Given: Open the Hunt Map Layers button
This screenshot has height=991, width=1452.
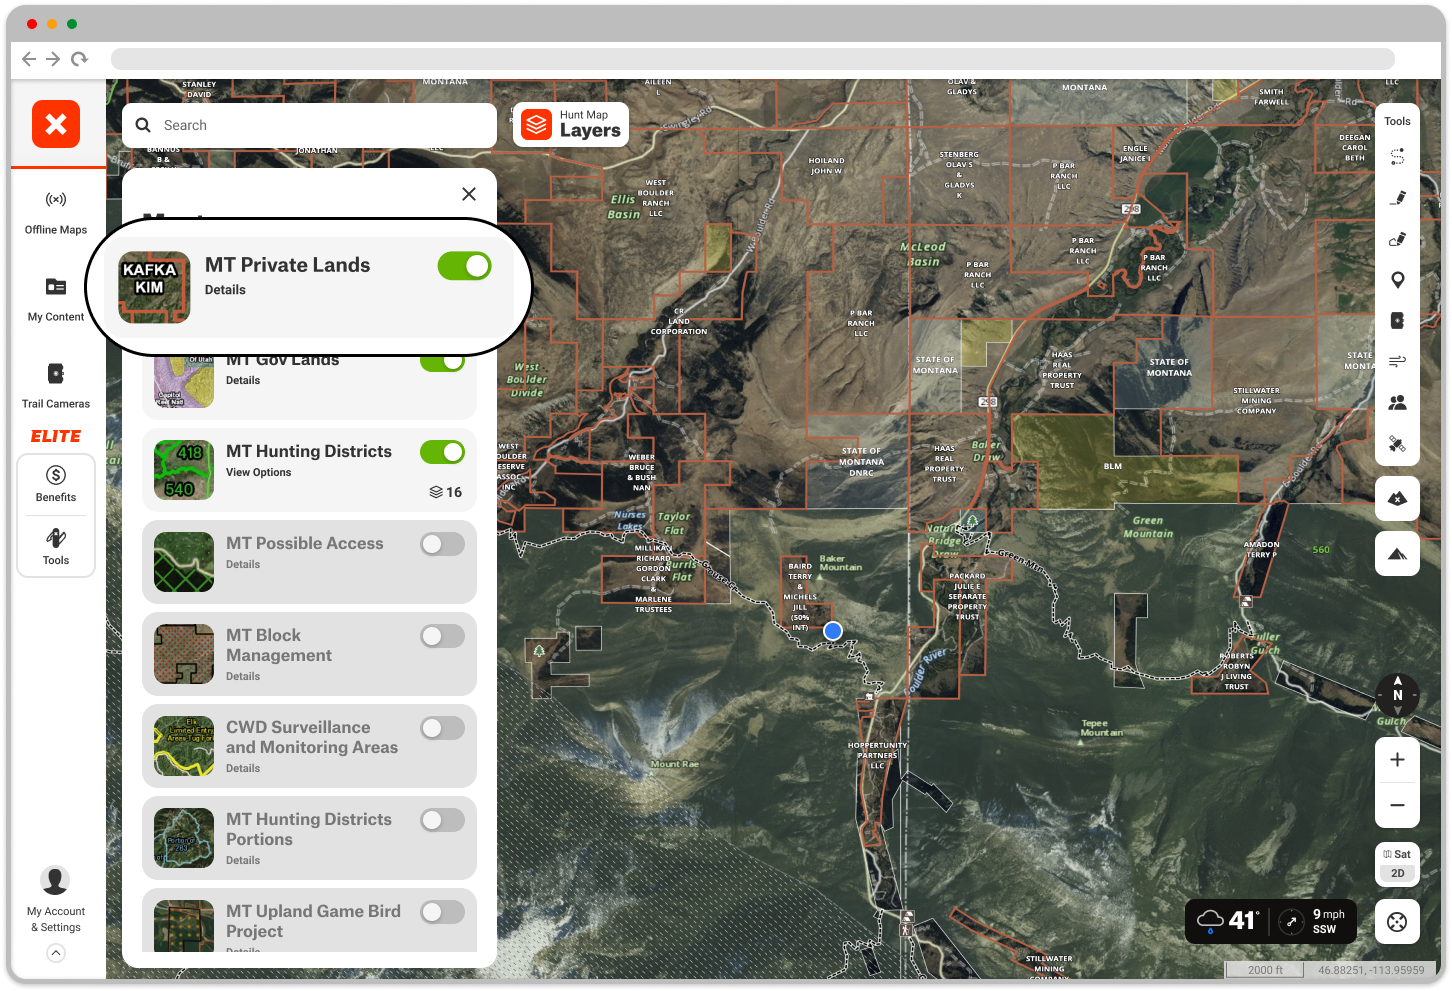Looking at the screenshot, I should tap(571, 124).
